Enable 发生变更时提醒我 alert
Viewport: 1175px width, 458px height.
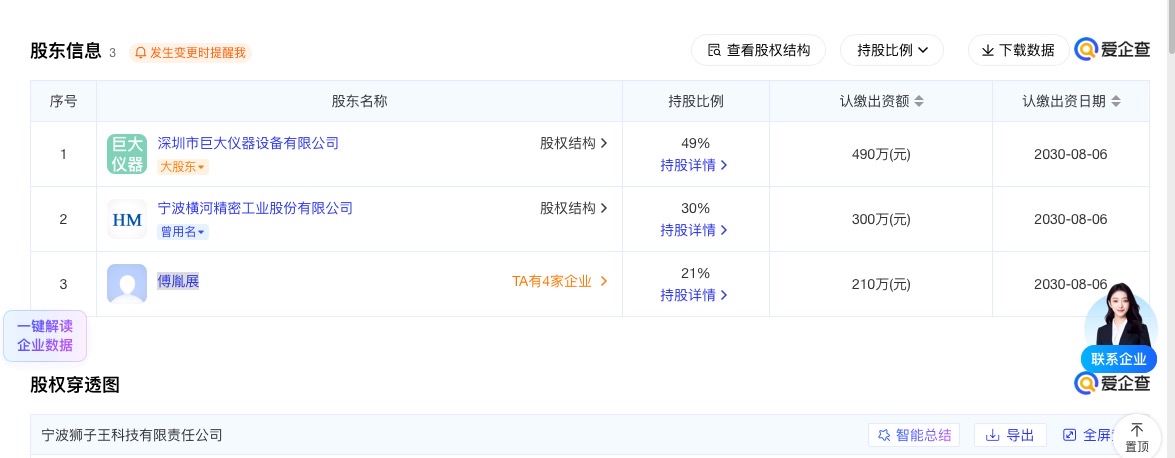(190, 53)
